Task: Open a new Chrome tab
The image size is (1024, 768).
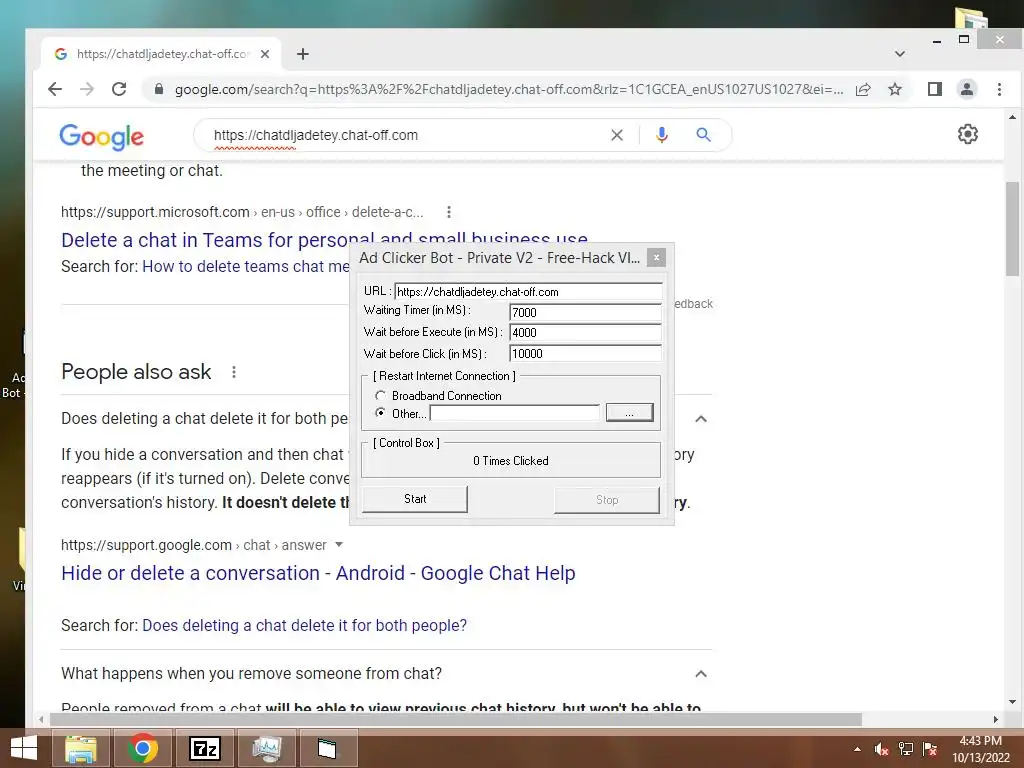Action: (302, 54)
